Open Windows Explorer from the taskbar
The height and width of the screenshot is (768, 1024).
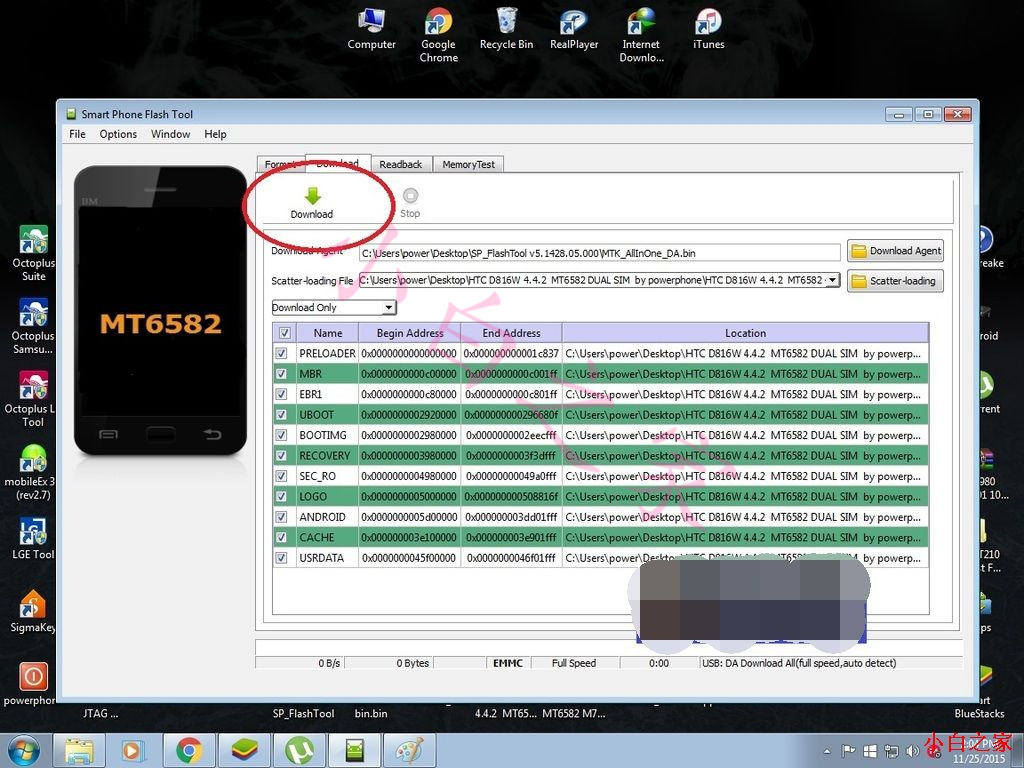click(78, 750)
